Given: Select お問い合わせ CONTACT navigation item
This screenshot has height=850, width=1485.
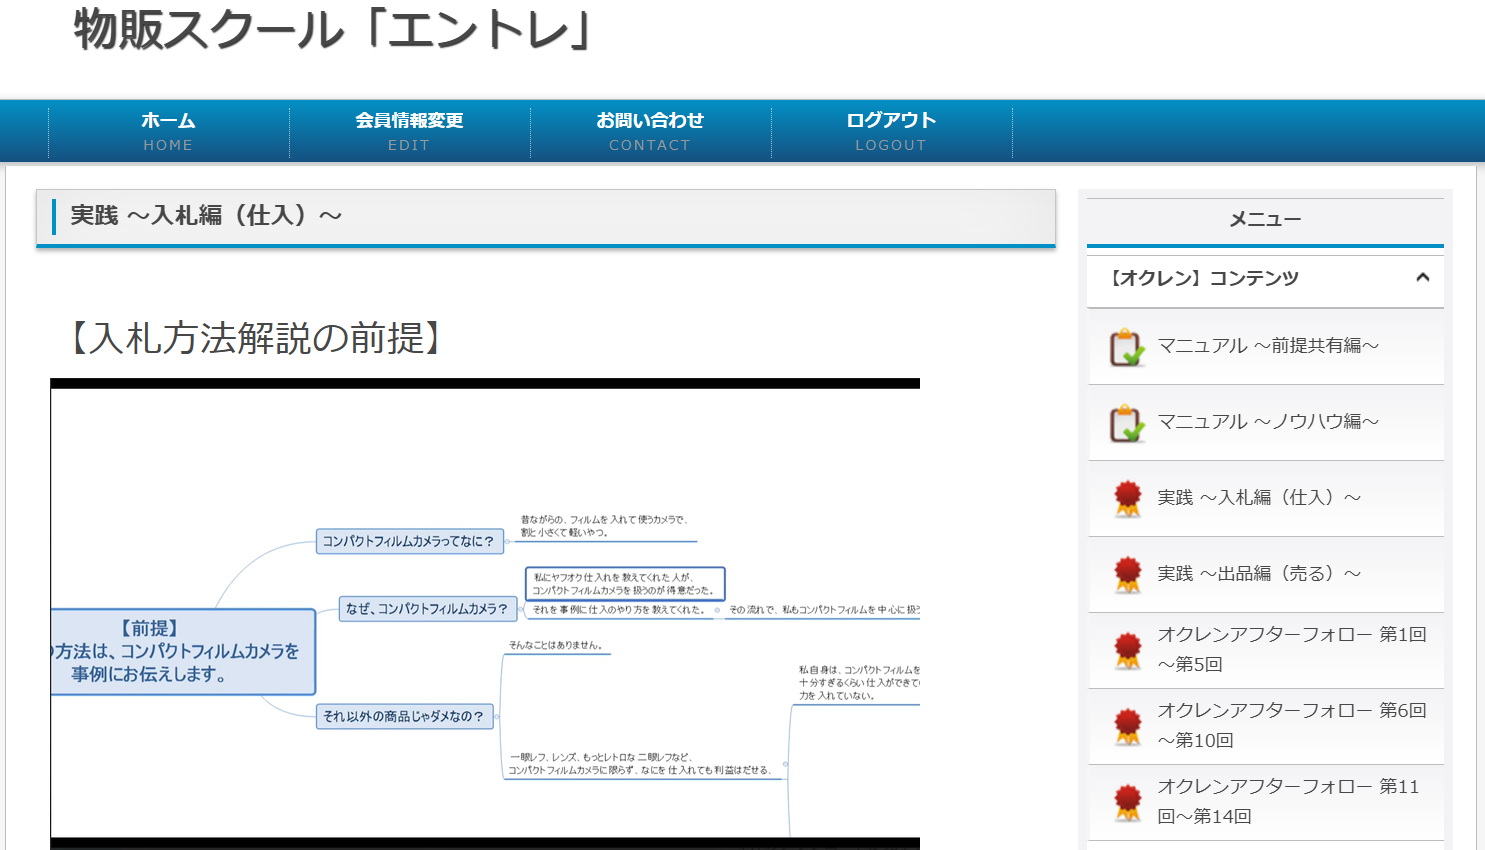Looking at the screenshot, I should tap(650, 131).
